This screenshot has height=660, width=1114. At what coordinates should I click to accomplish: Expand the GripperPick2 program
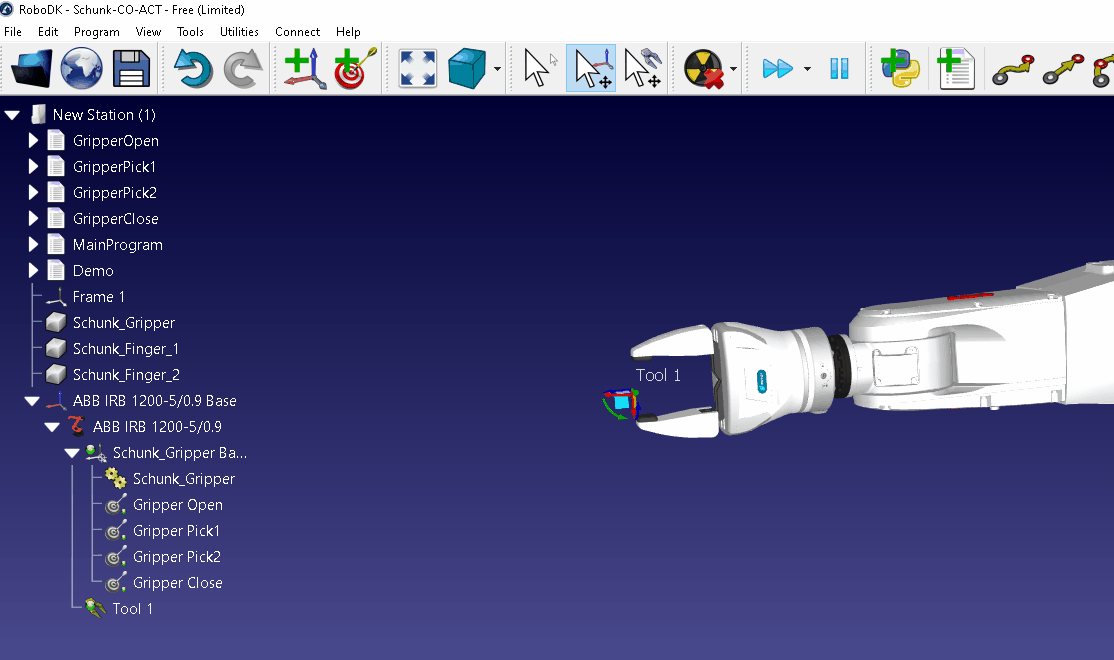[x=33, y=193]
